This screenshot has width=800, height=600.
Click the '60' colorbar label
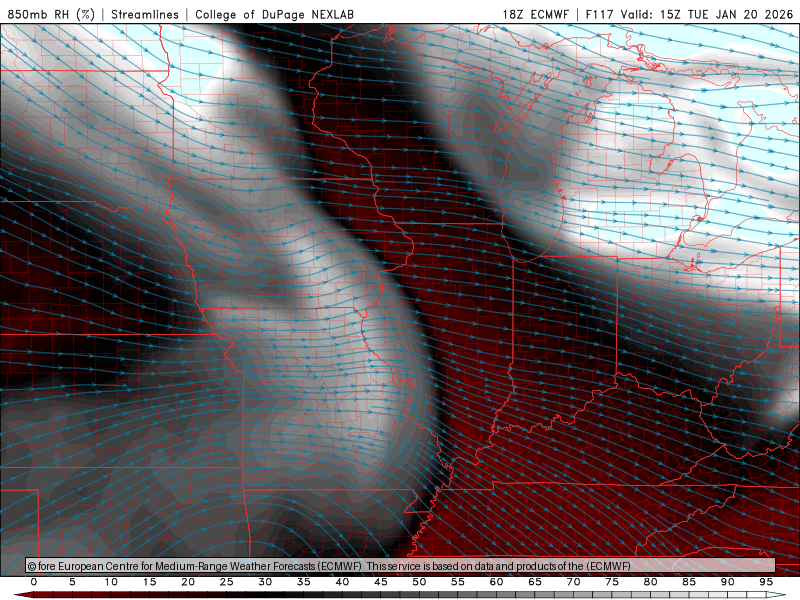(496, 582)
